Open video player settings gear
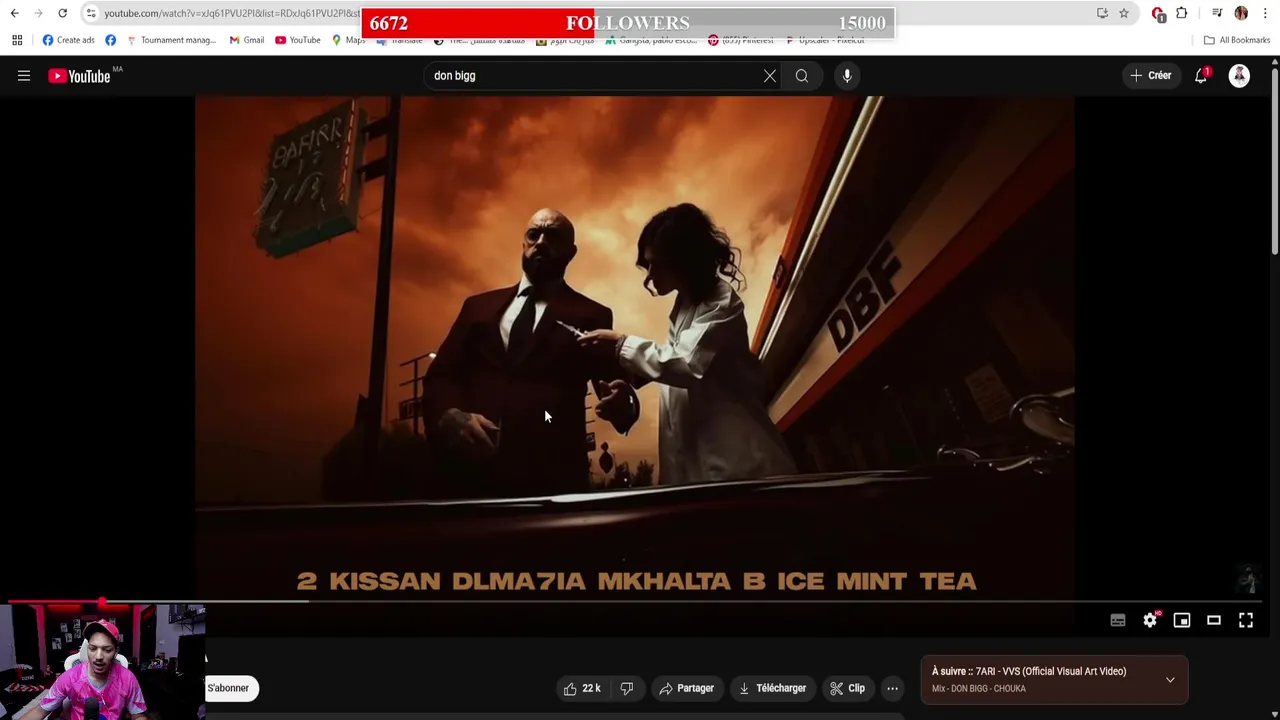The height and width of the screenshot is (720, 1280). click(1150, 621)
